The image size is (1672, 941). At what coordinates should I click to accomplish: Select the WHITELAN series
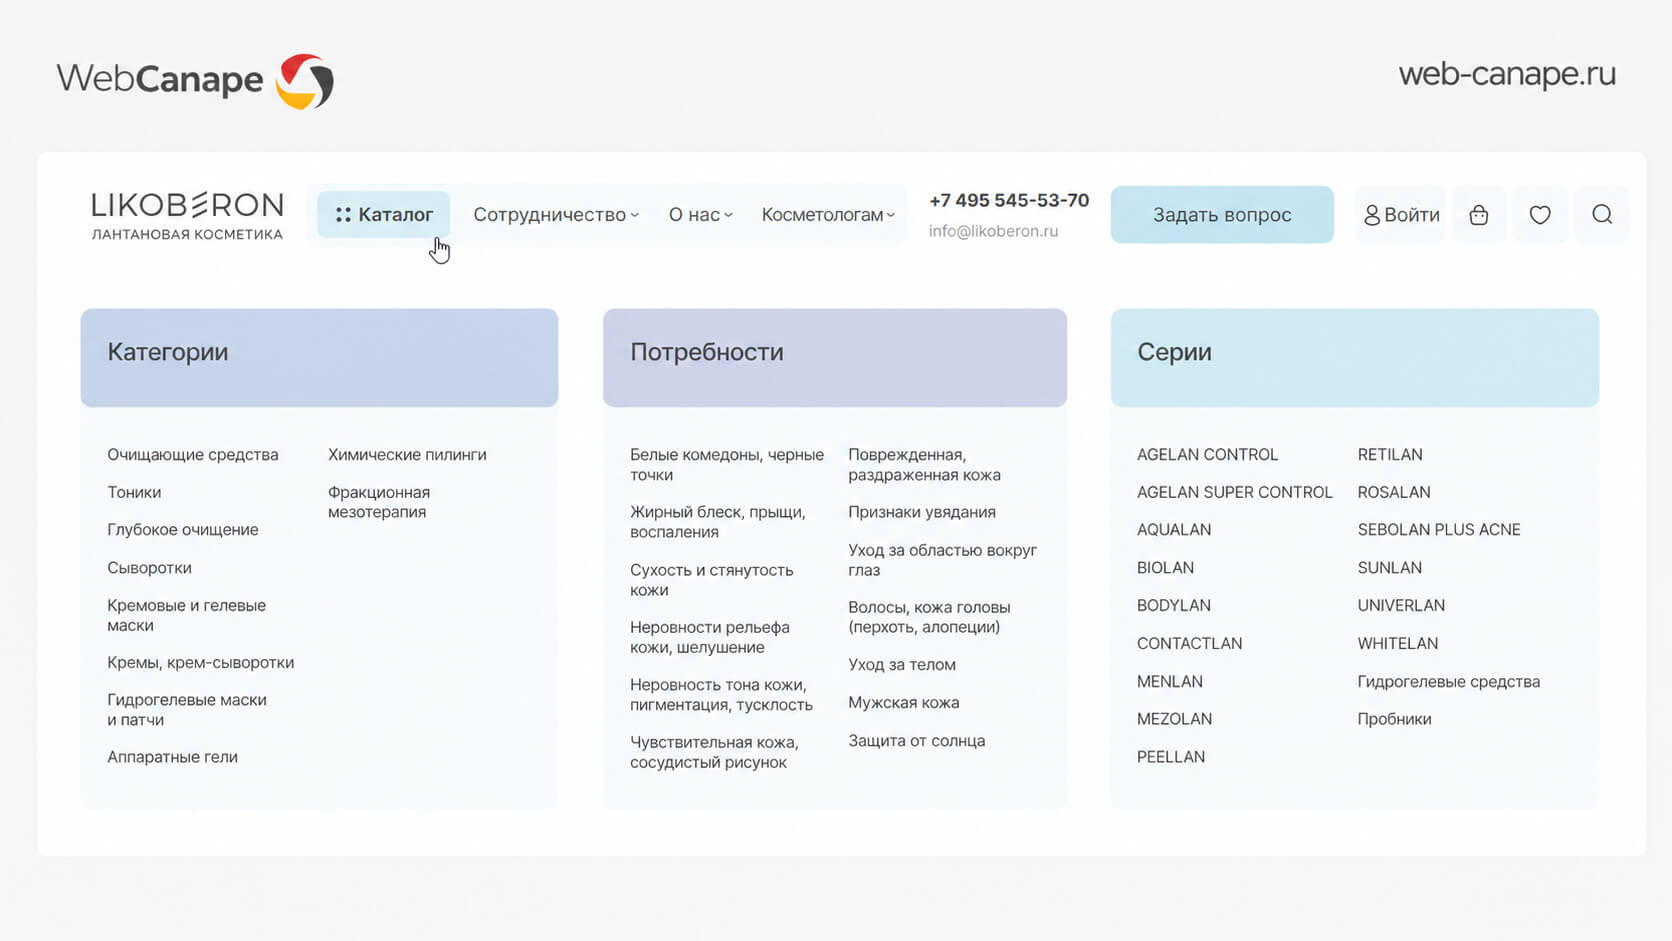pyautogui.click(x=1398, y=644)
